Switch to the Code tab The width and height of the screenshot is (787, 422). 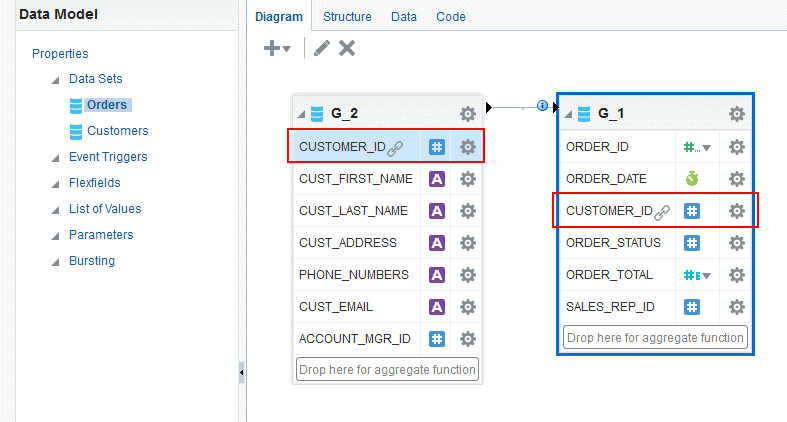click(451, 17)
